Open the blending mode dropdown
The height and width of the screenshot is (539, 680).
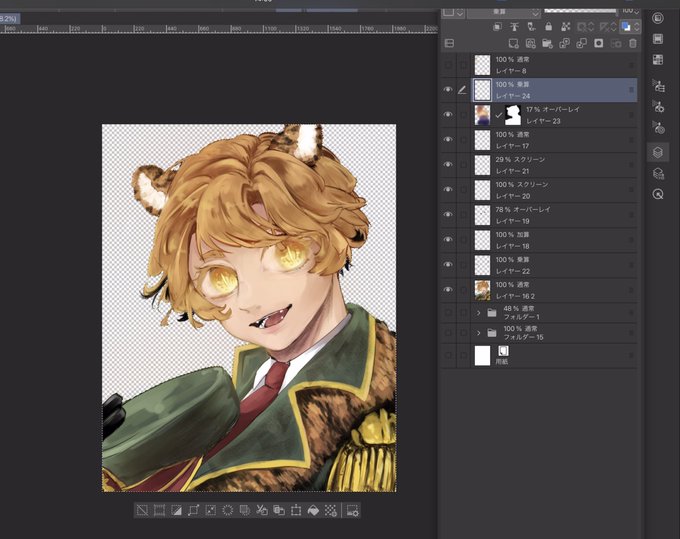pyautogui.click(x=503, y=12)
